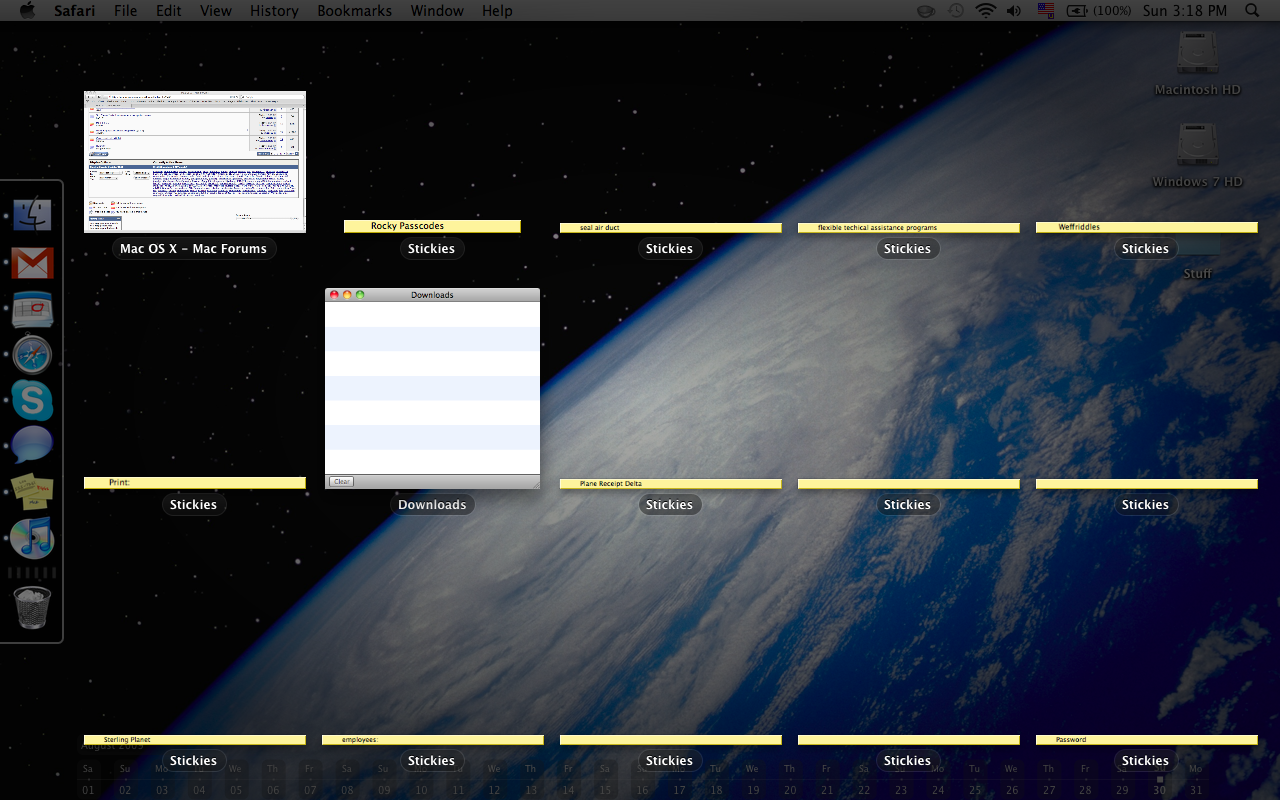Open the History menu
This screenshot has height=800, width=1280.
[274, 11]
